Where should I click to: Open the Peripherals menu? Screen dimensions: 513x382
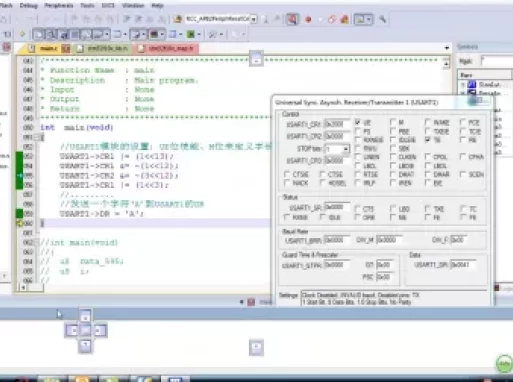pos(59,5)
